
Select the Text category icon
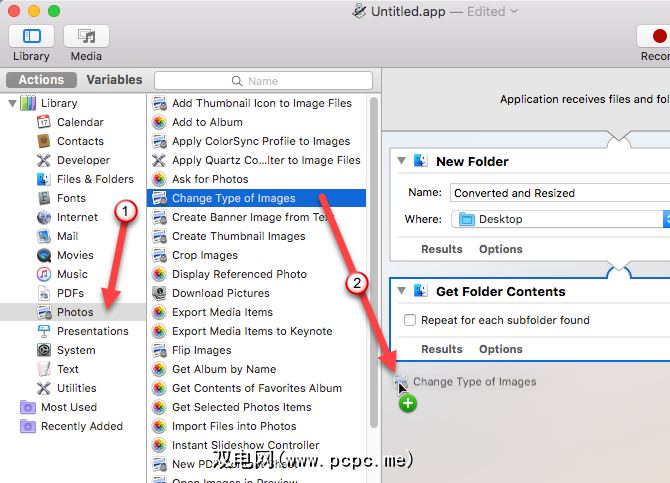tap(44, 369)
